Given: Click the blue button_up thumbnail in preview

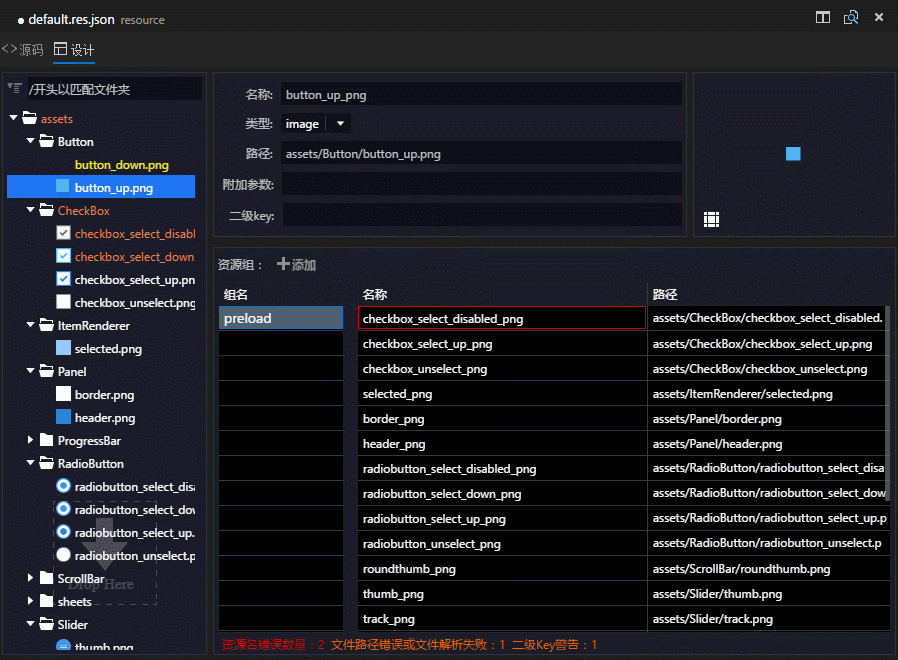Looking at the screenshot, I should tap(793, 153).
